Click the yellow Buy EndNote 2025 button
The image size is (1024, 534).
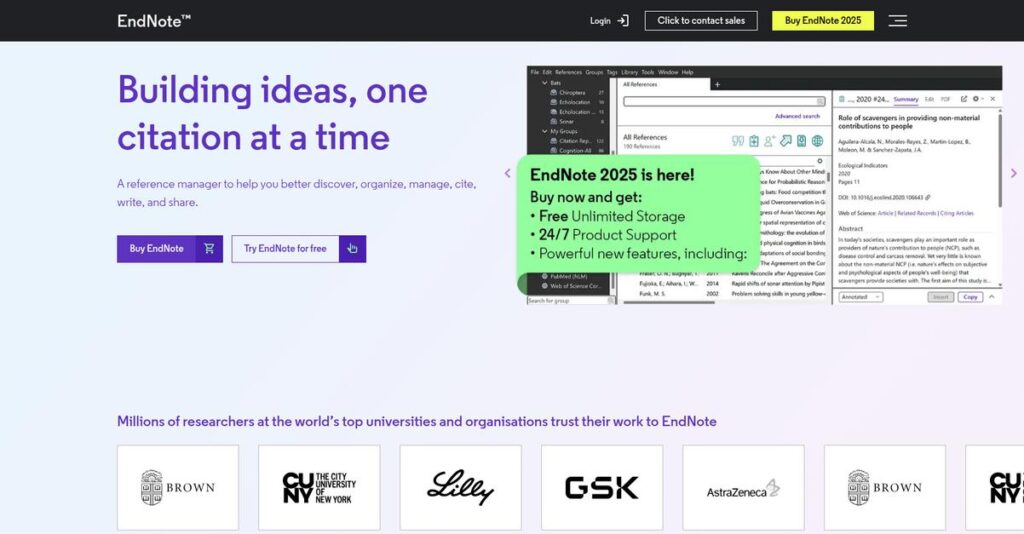point(823,21)
